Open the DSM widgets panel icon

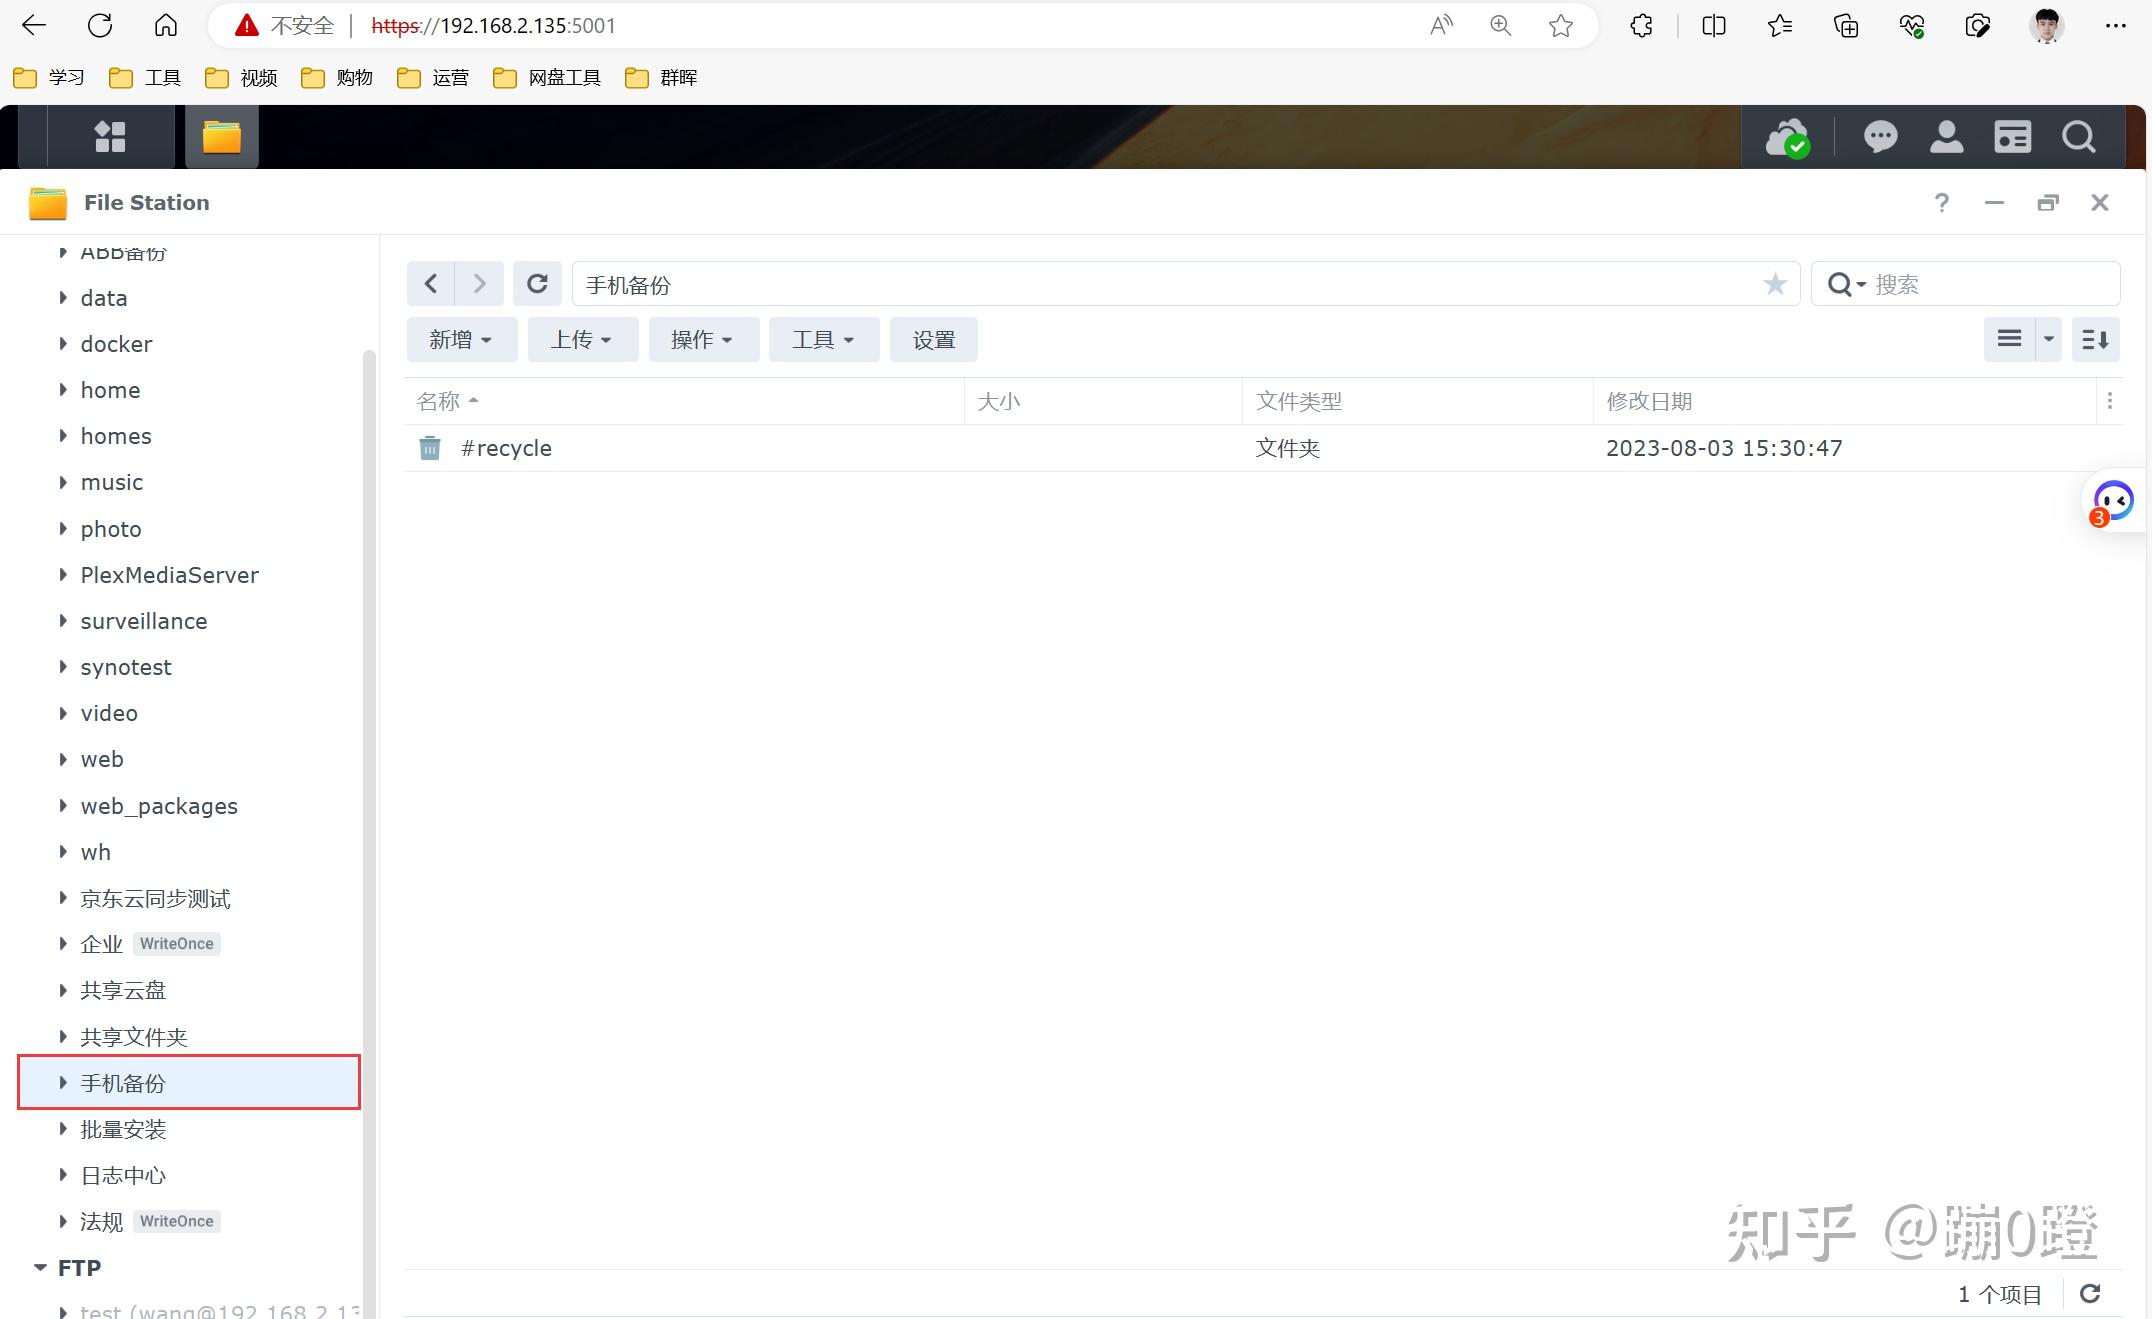[2012, 137]
